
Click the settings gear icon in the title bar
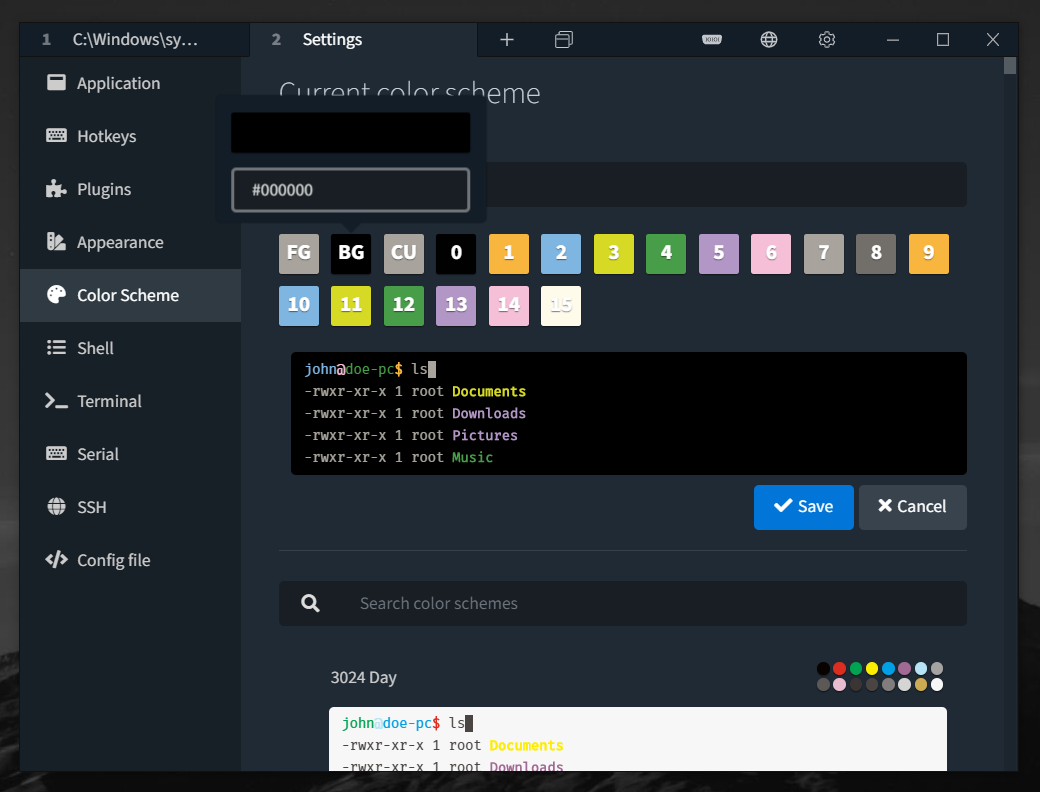coord(826,39)
